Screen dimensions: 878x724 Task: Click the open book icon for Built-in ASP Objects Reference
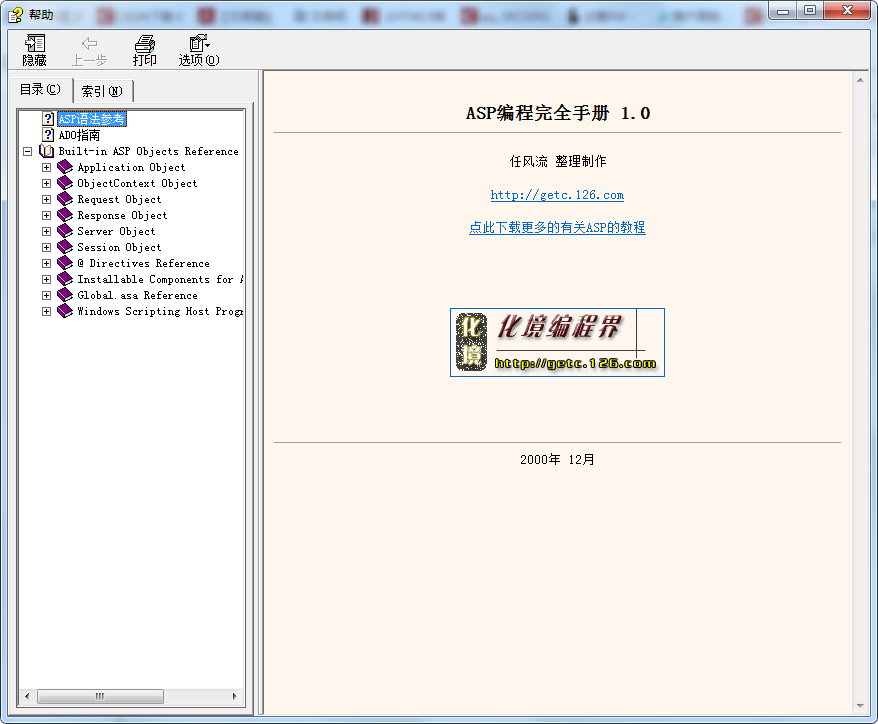click(x=45, y=150)
